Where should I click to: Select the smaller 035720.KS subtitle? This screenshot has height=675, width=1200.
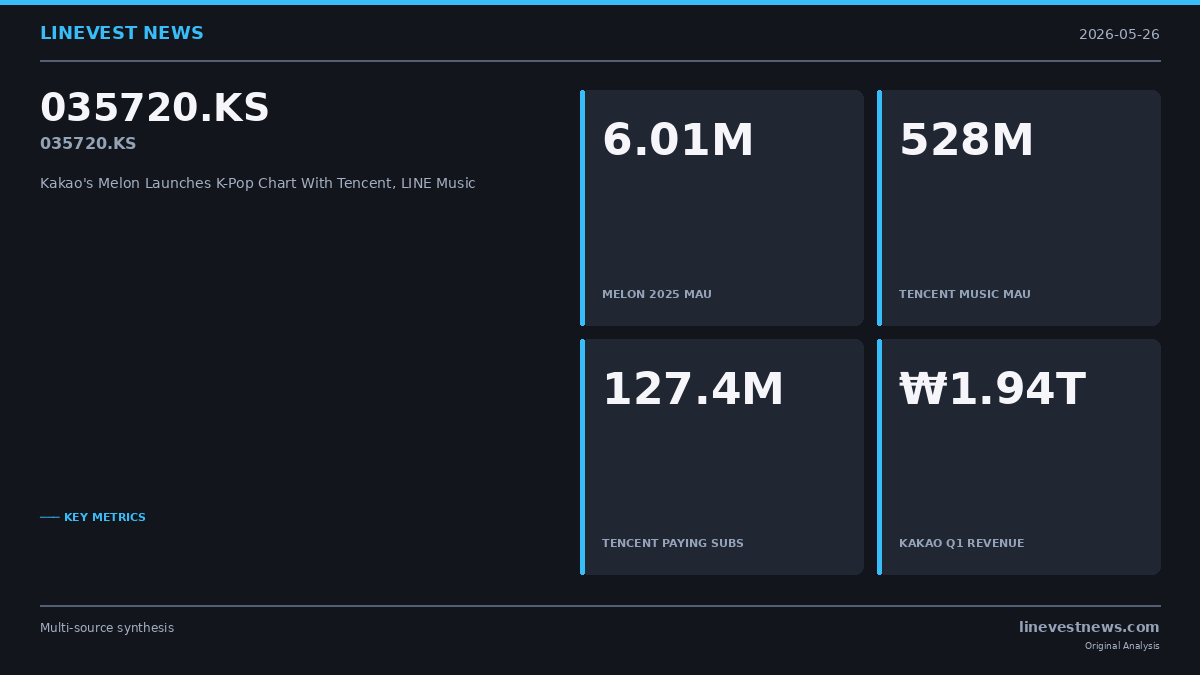click(x=88, y=144)
